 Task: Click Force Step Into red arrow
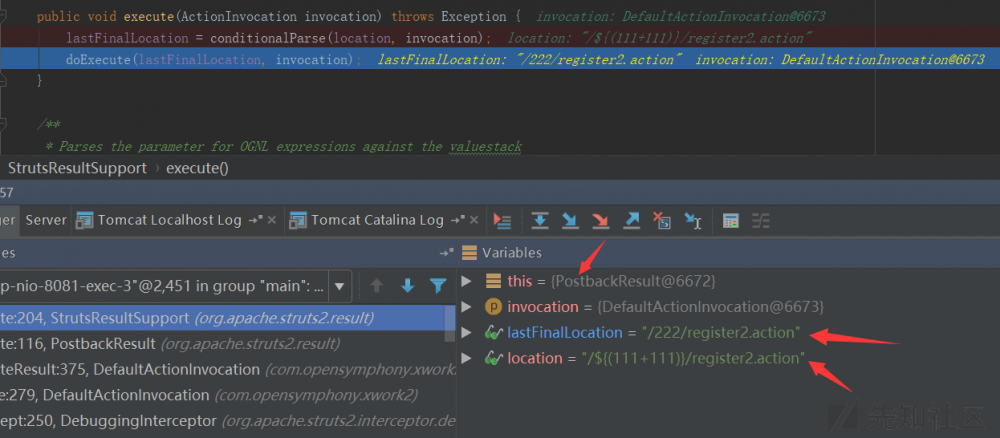[600, 220]
